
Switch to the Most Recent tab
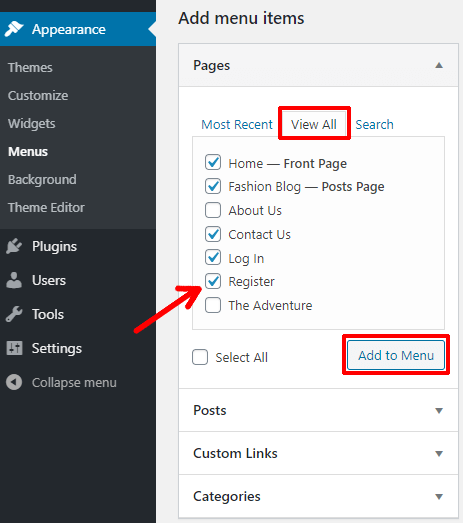(237, 124)
